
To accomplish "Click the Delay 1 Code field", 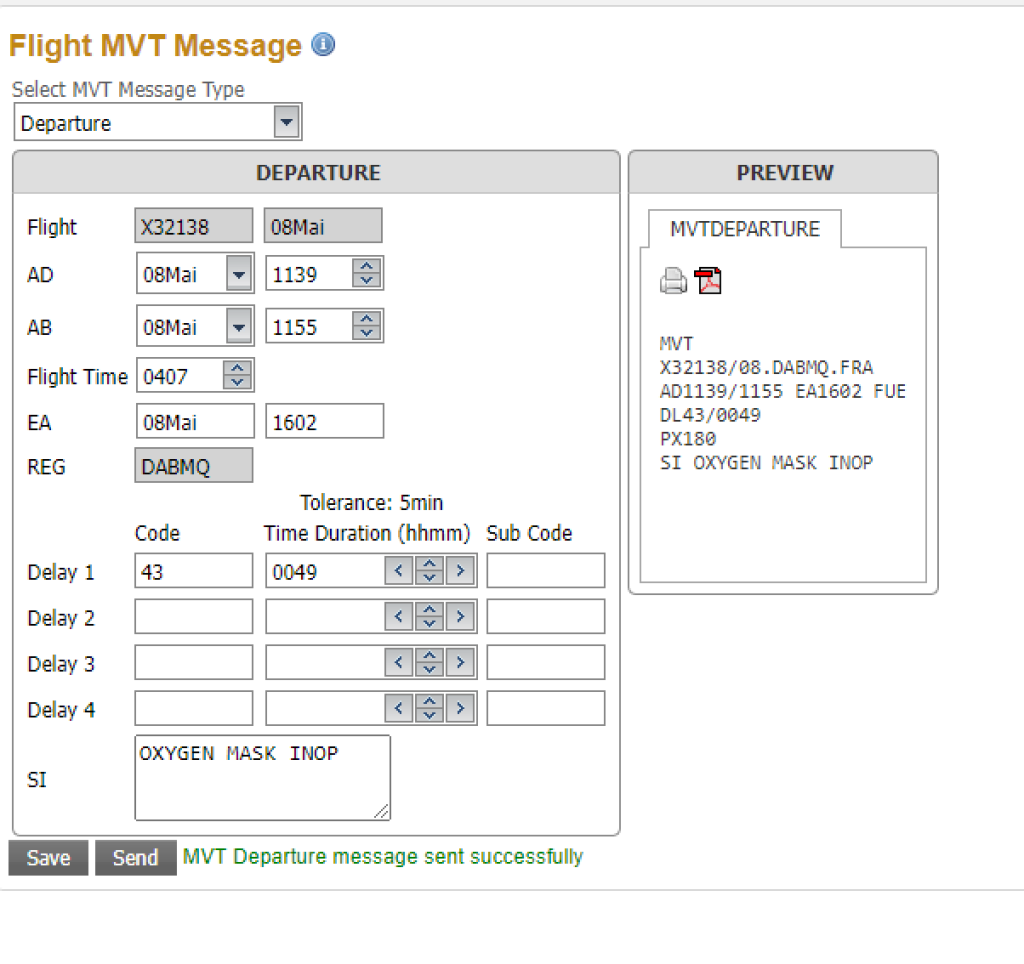I will (193, 572).
